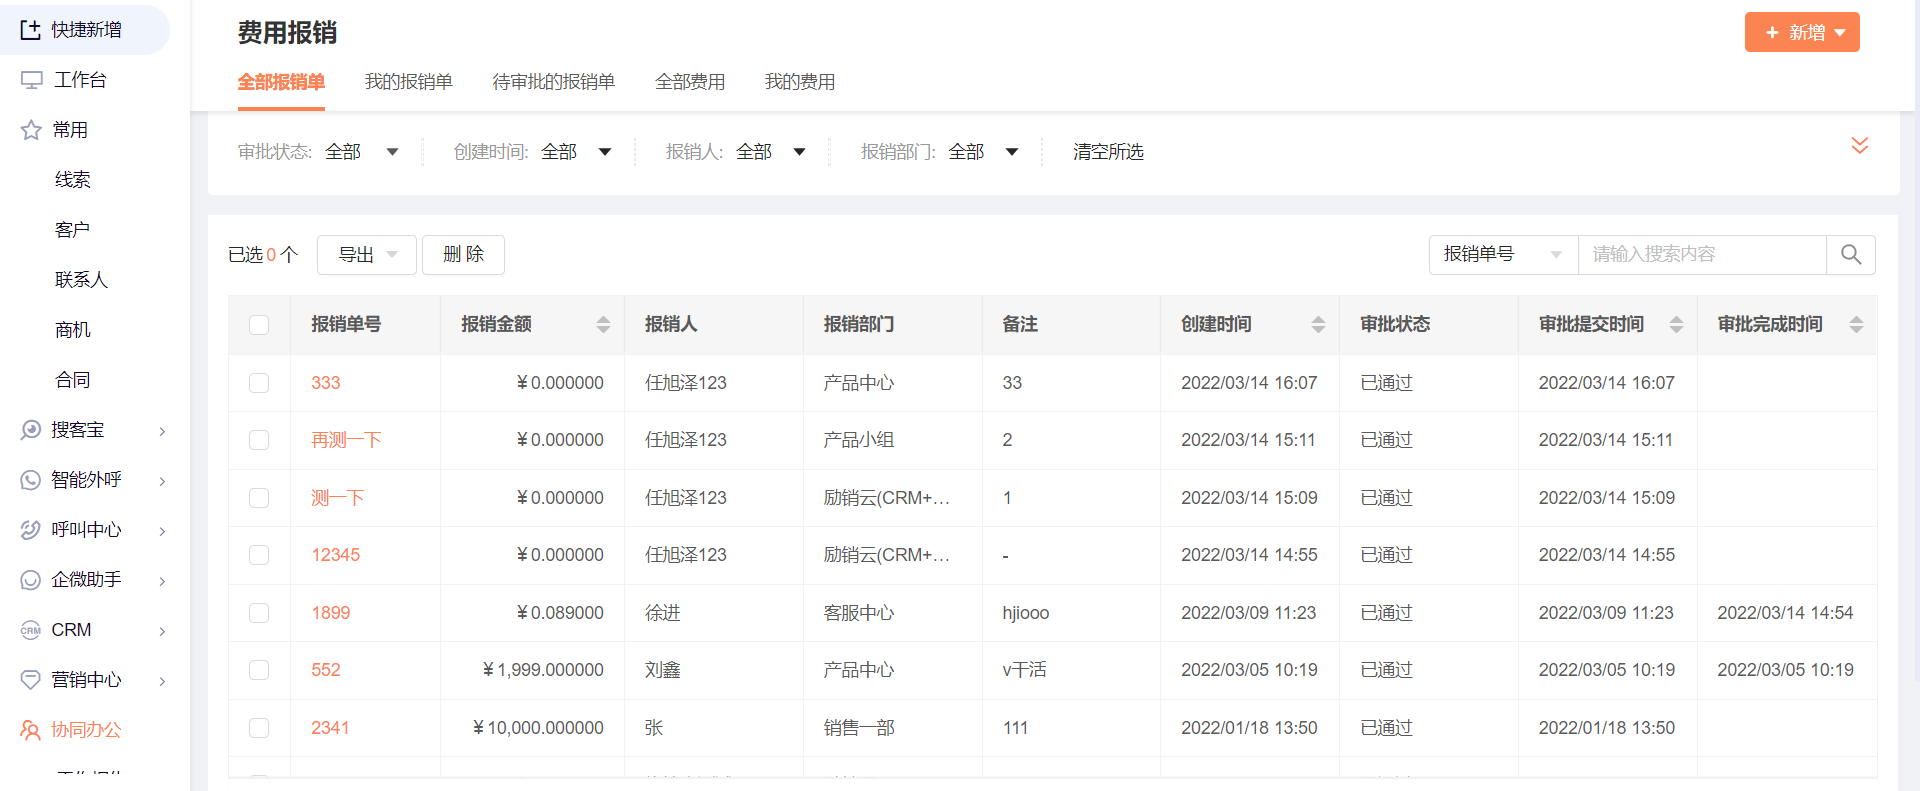The height and width of the screenshot is (791, 1920).
Task: Click the 协同办公 people icon
Action: point(31,730)
